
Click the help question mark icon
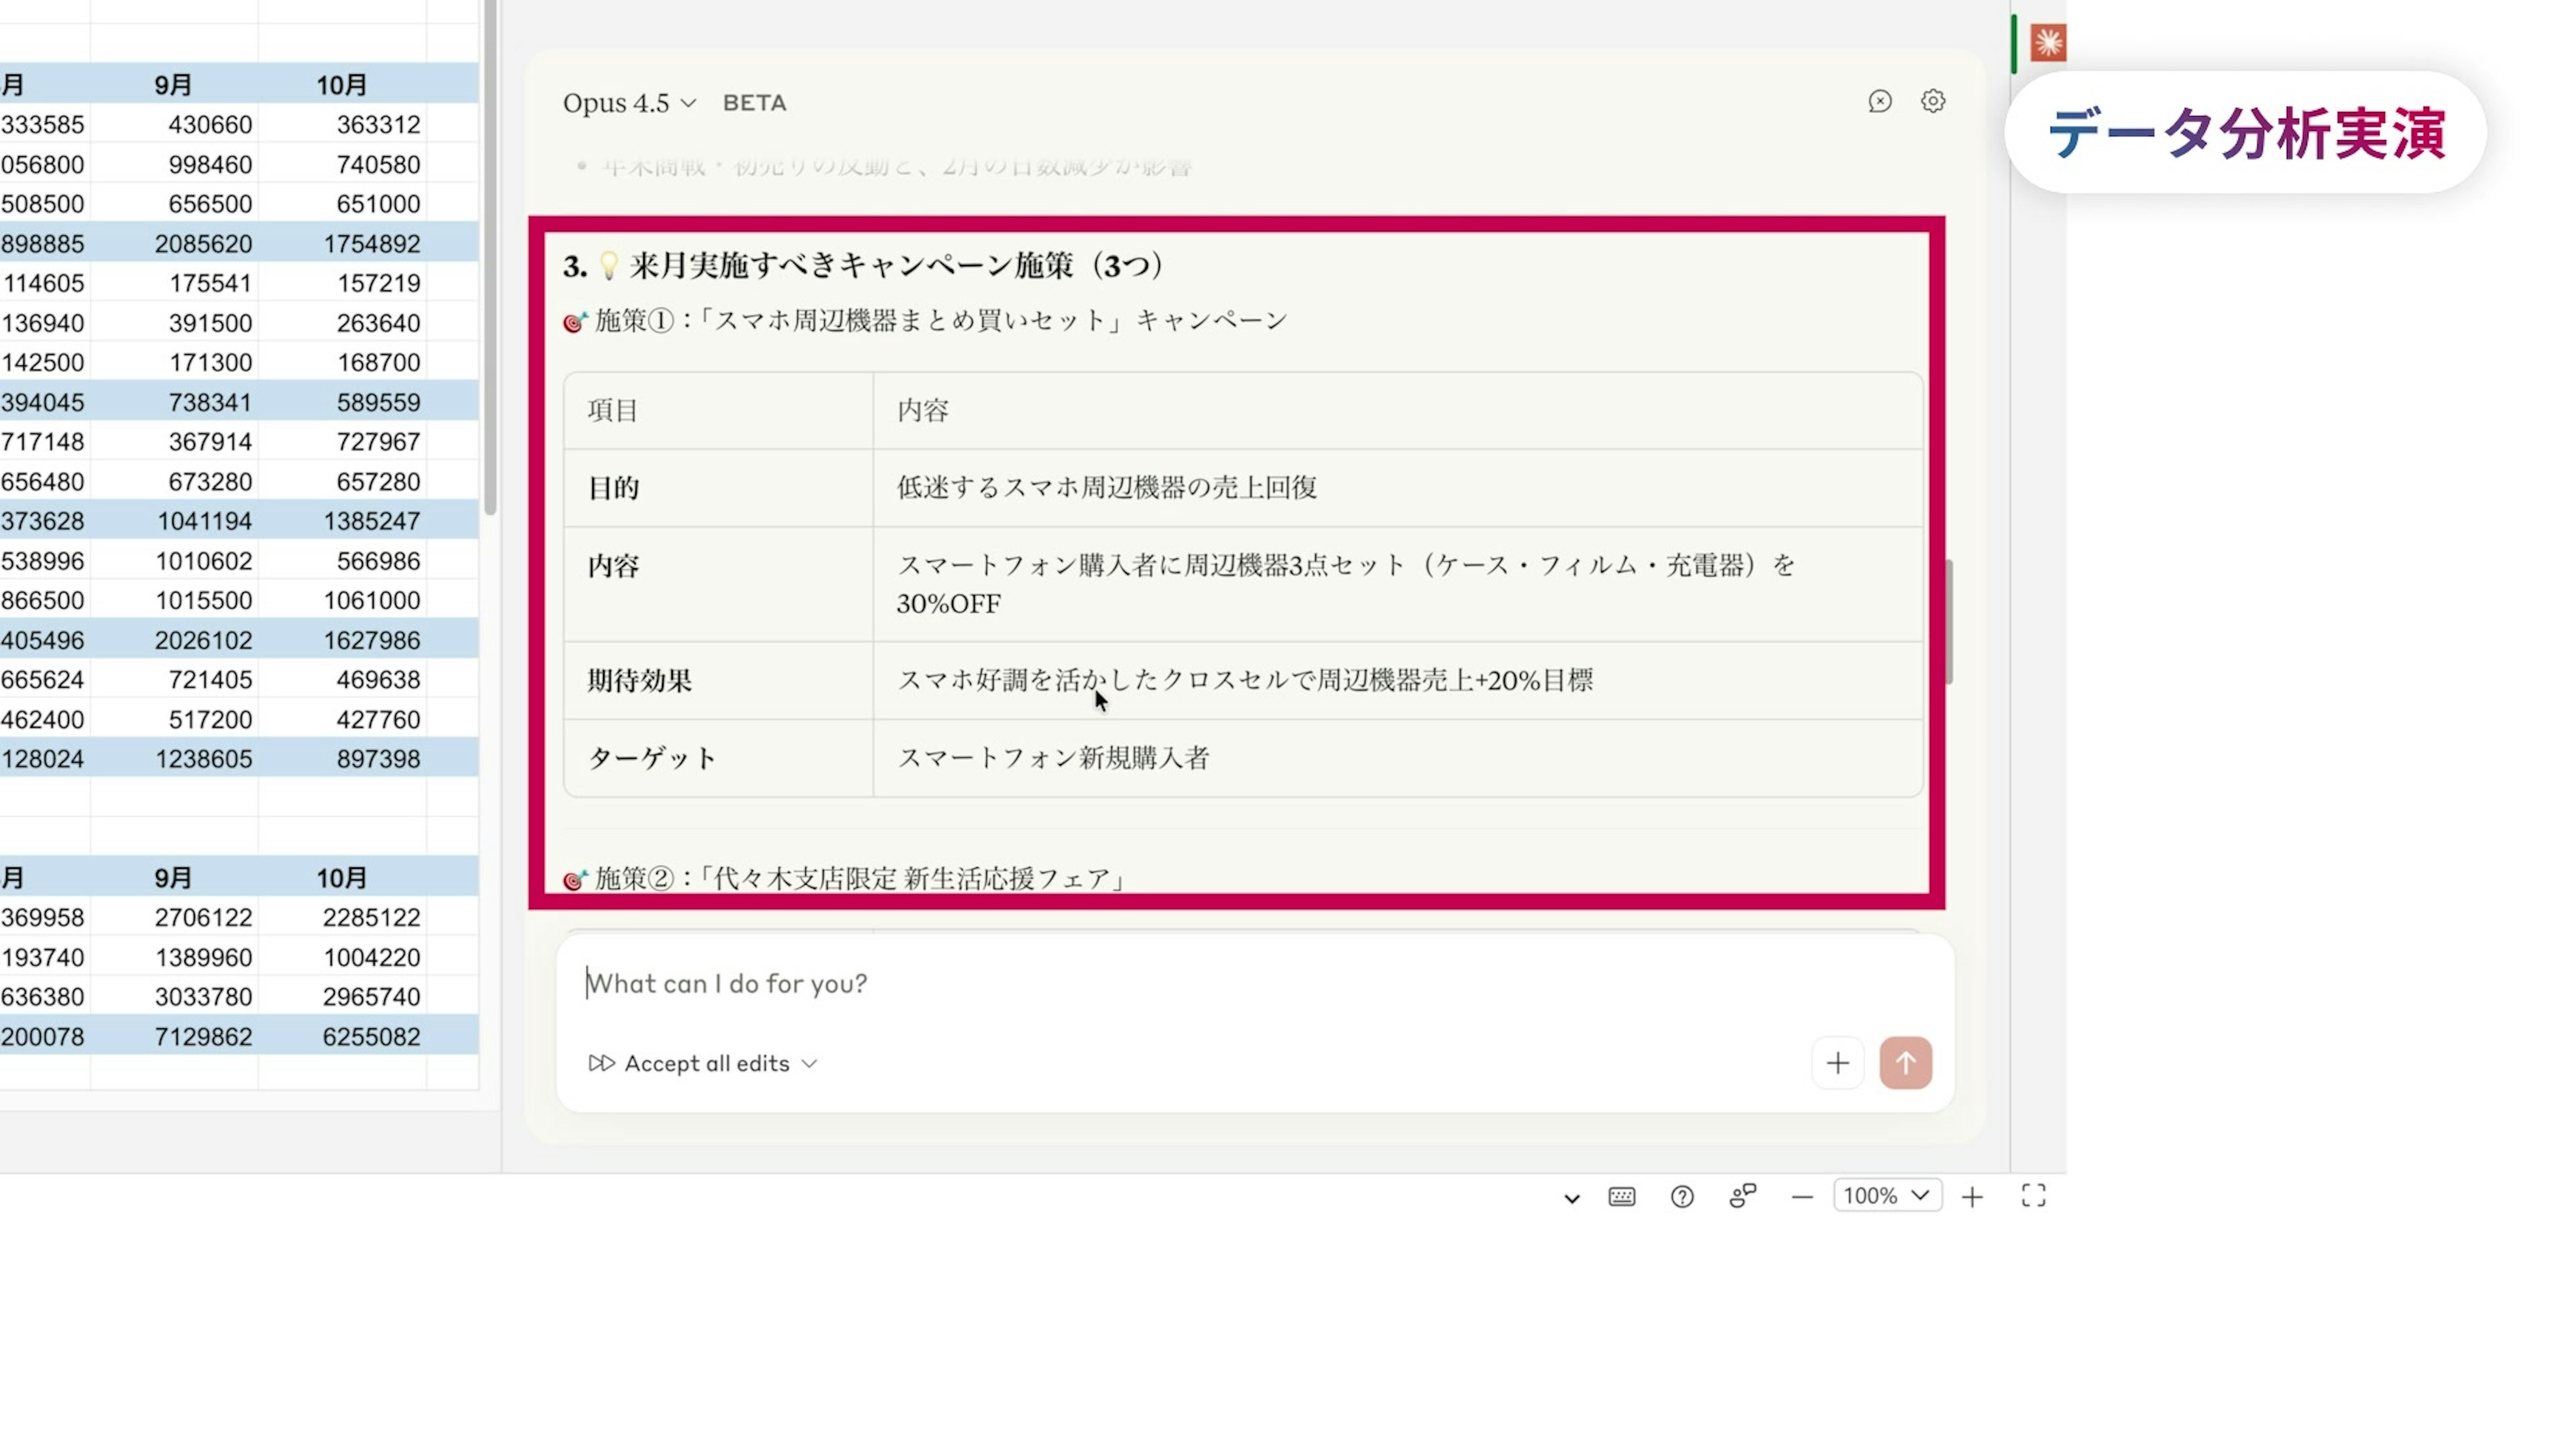point(1682,1197)
